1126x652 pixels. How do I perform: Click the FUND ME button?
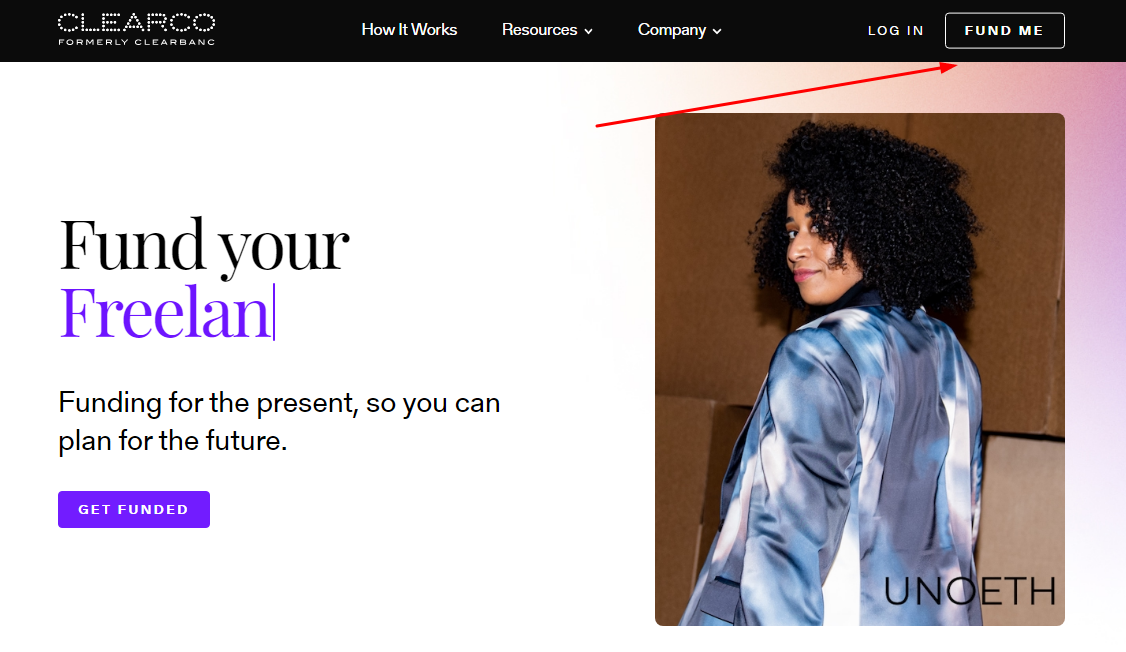[1005, 30]
